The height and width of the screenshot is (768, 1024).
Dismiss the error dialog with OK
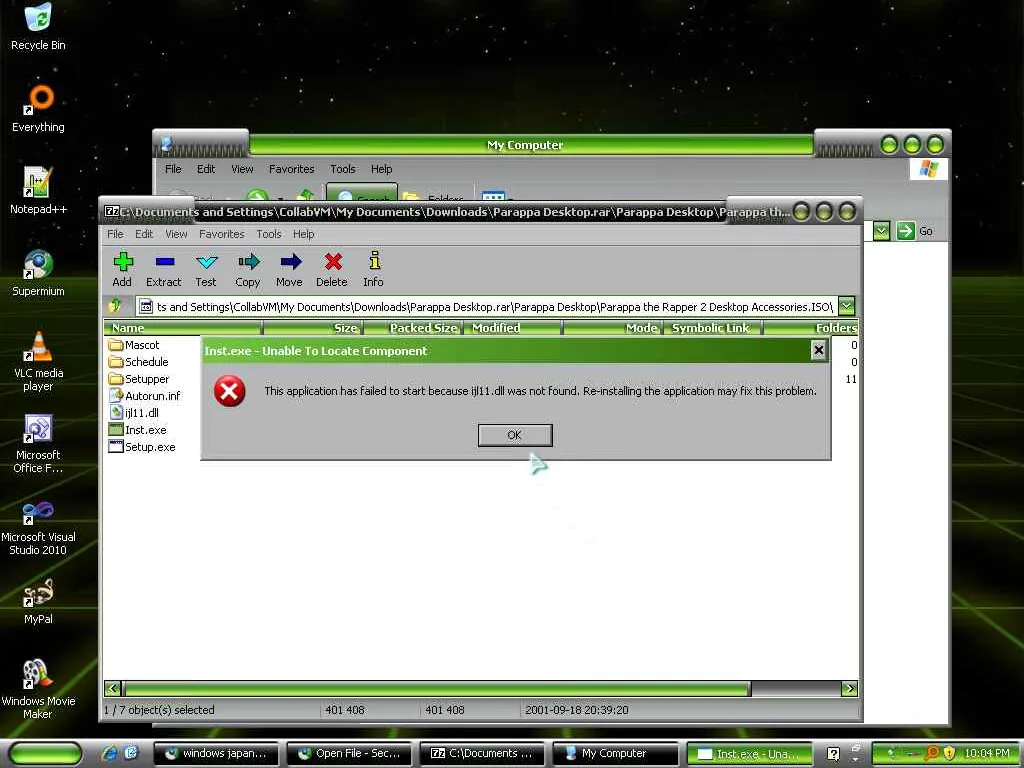(515, 435)
